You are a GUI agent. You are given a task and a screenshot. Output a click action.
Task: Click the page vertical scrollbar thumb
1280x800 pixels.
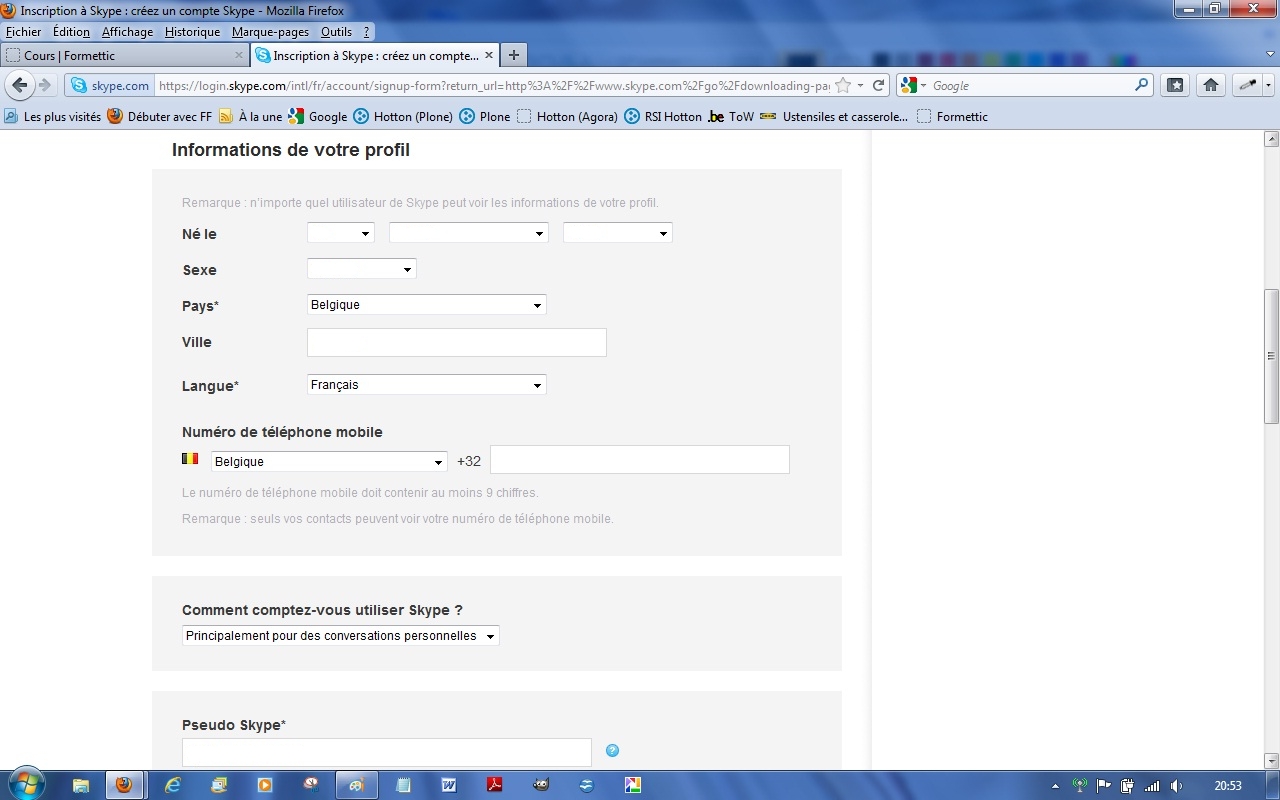(1271, 356)
